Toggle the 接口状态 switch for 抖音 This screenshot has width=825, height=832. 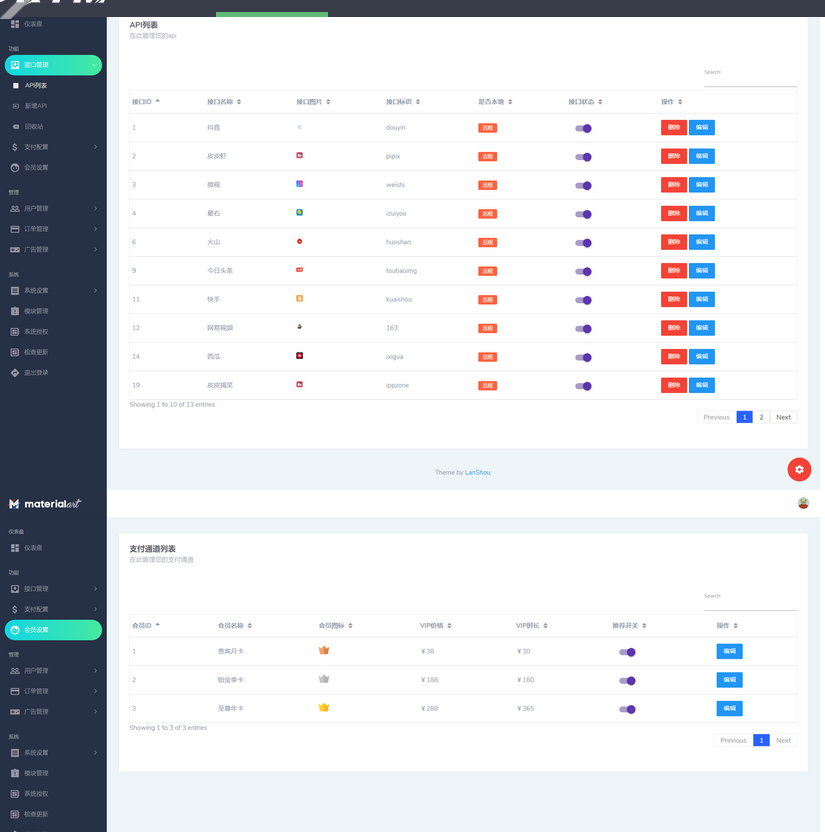pyautogui.click(x=583, y=128)
